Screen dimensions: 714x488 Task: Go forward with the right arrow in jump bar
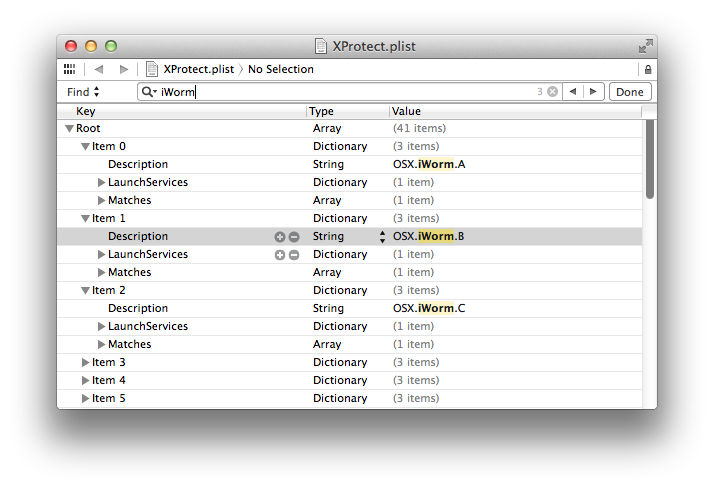coord(123,69)
